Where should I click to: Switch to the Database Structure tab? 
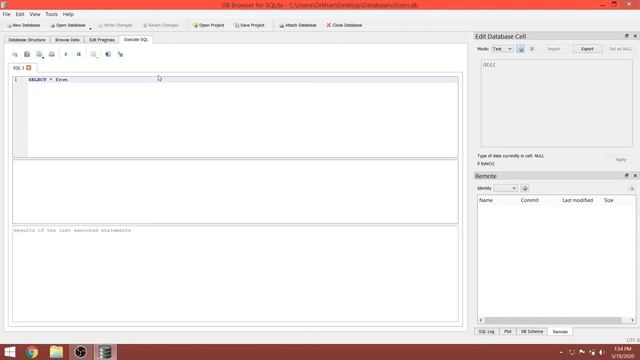(x=27, y=40)
